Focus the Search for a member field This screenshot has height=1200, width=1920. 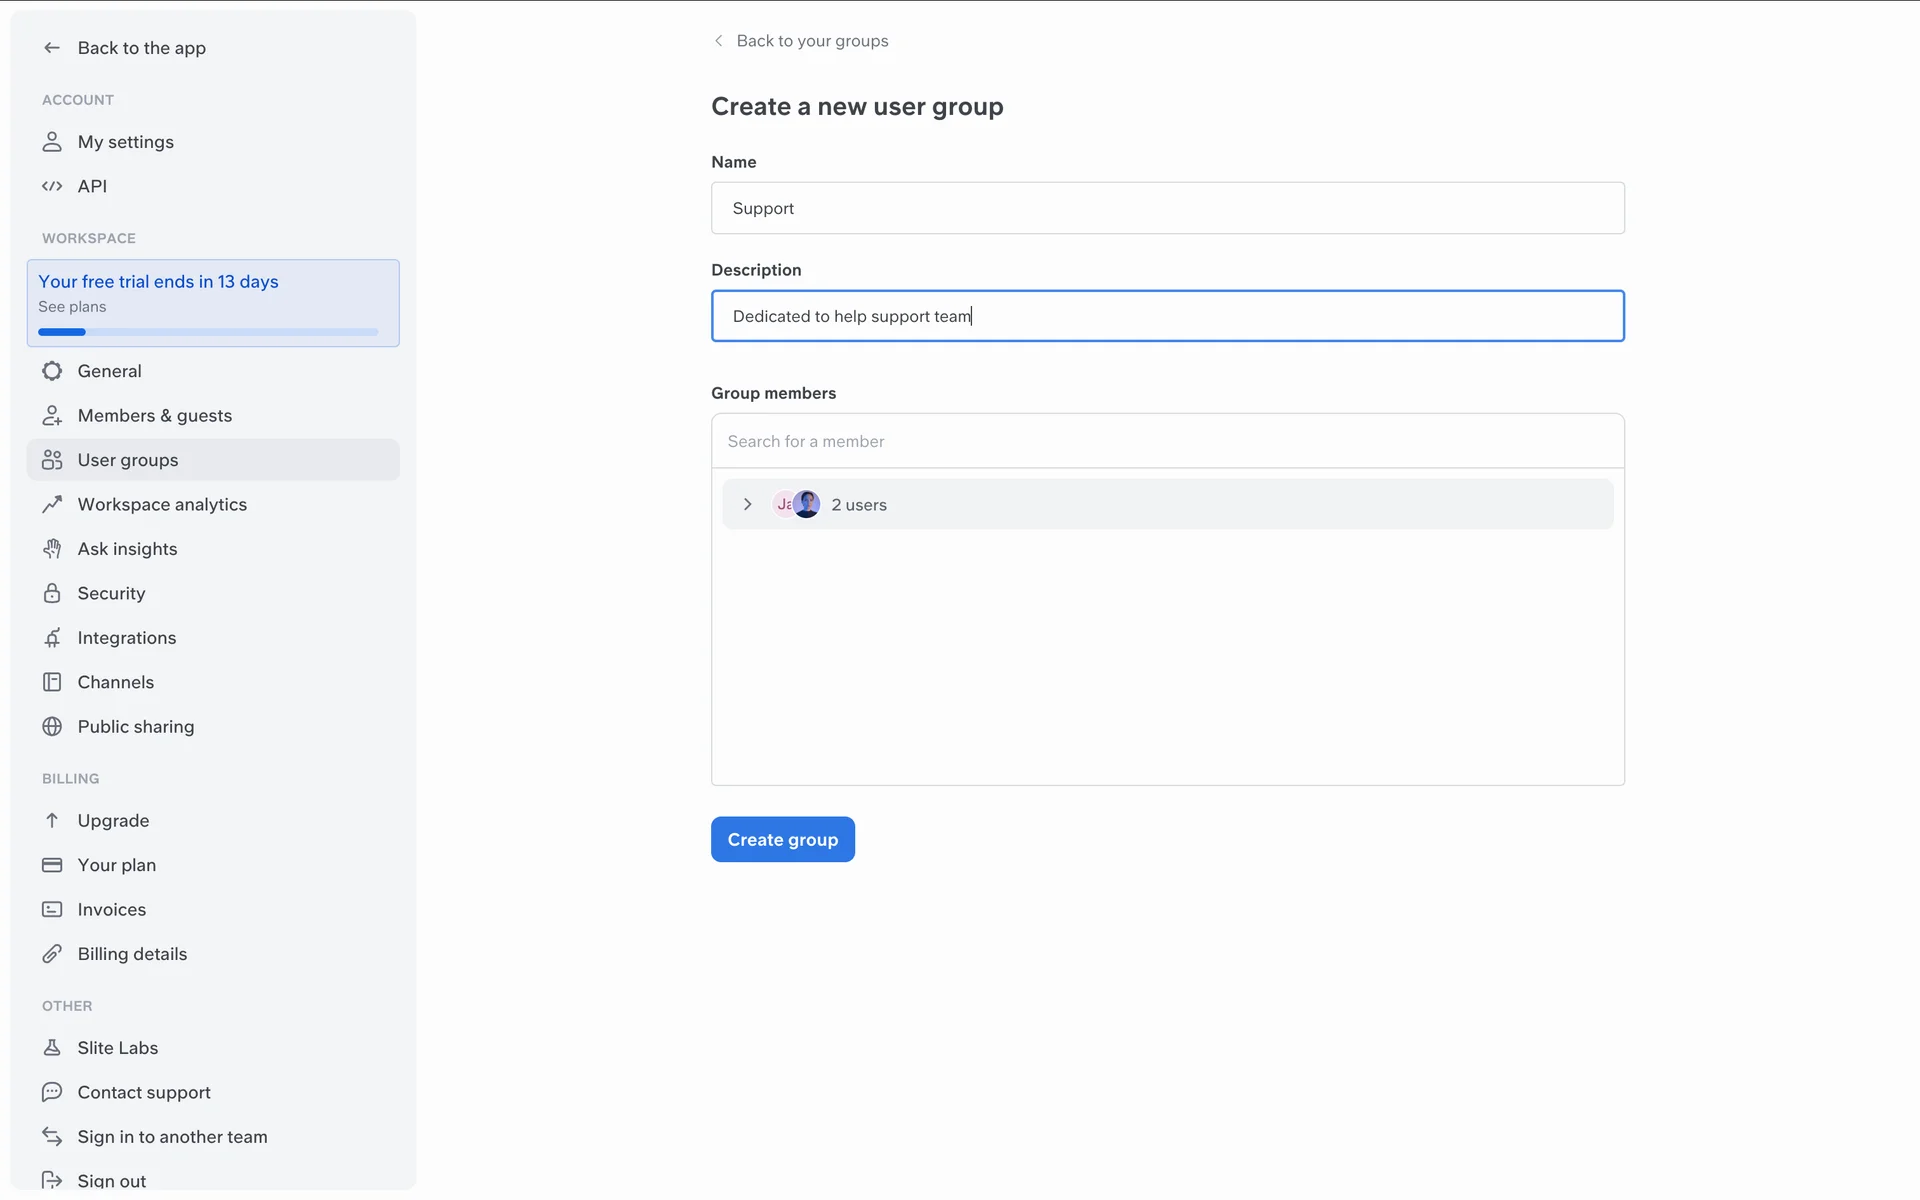point(1167,441)
